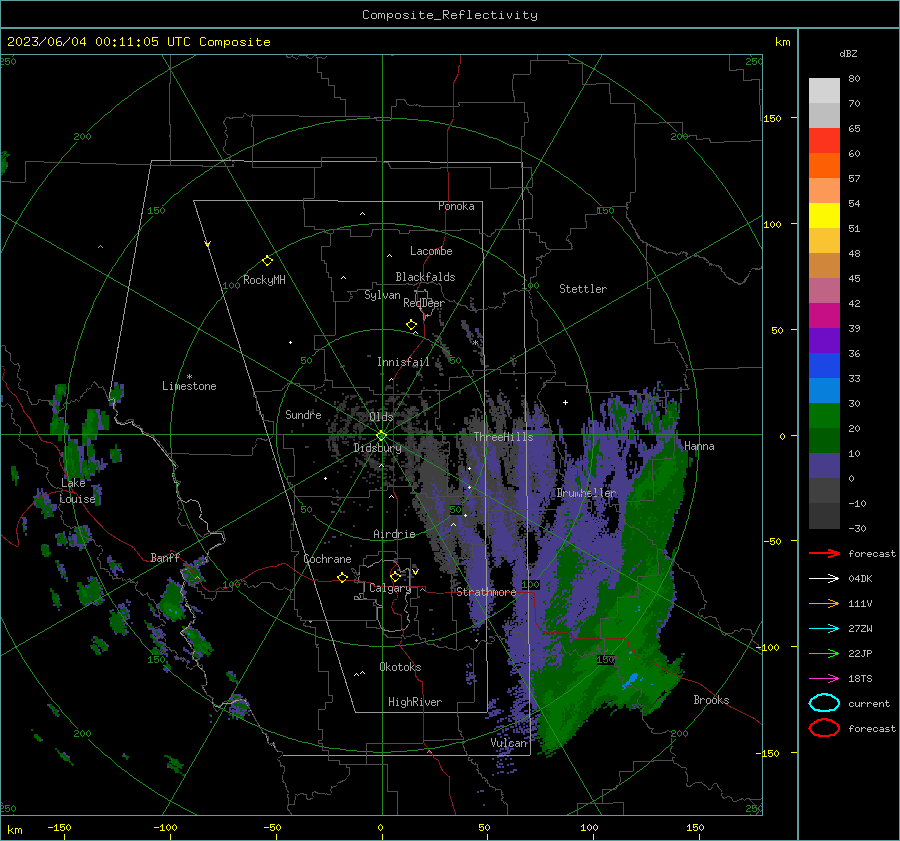Select the violet purple swatch in the dBZ scale
Image resolution: width=900 pixels, height=841 pixels.
[824, 341]
